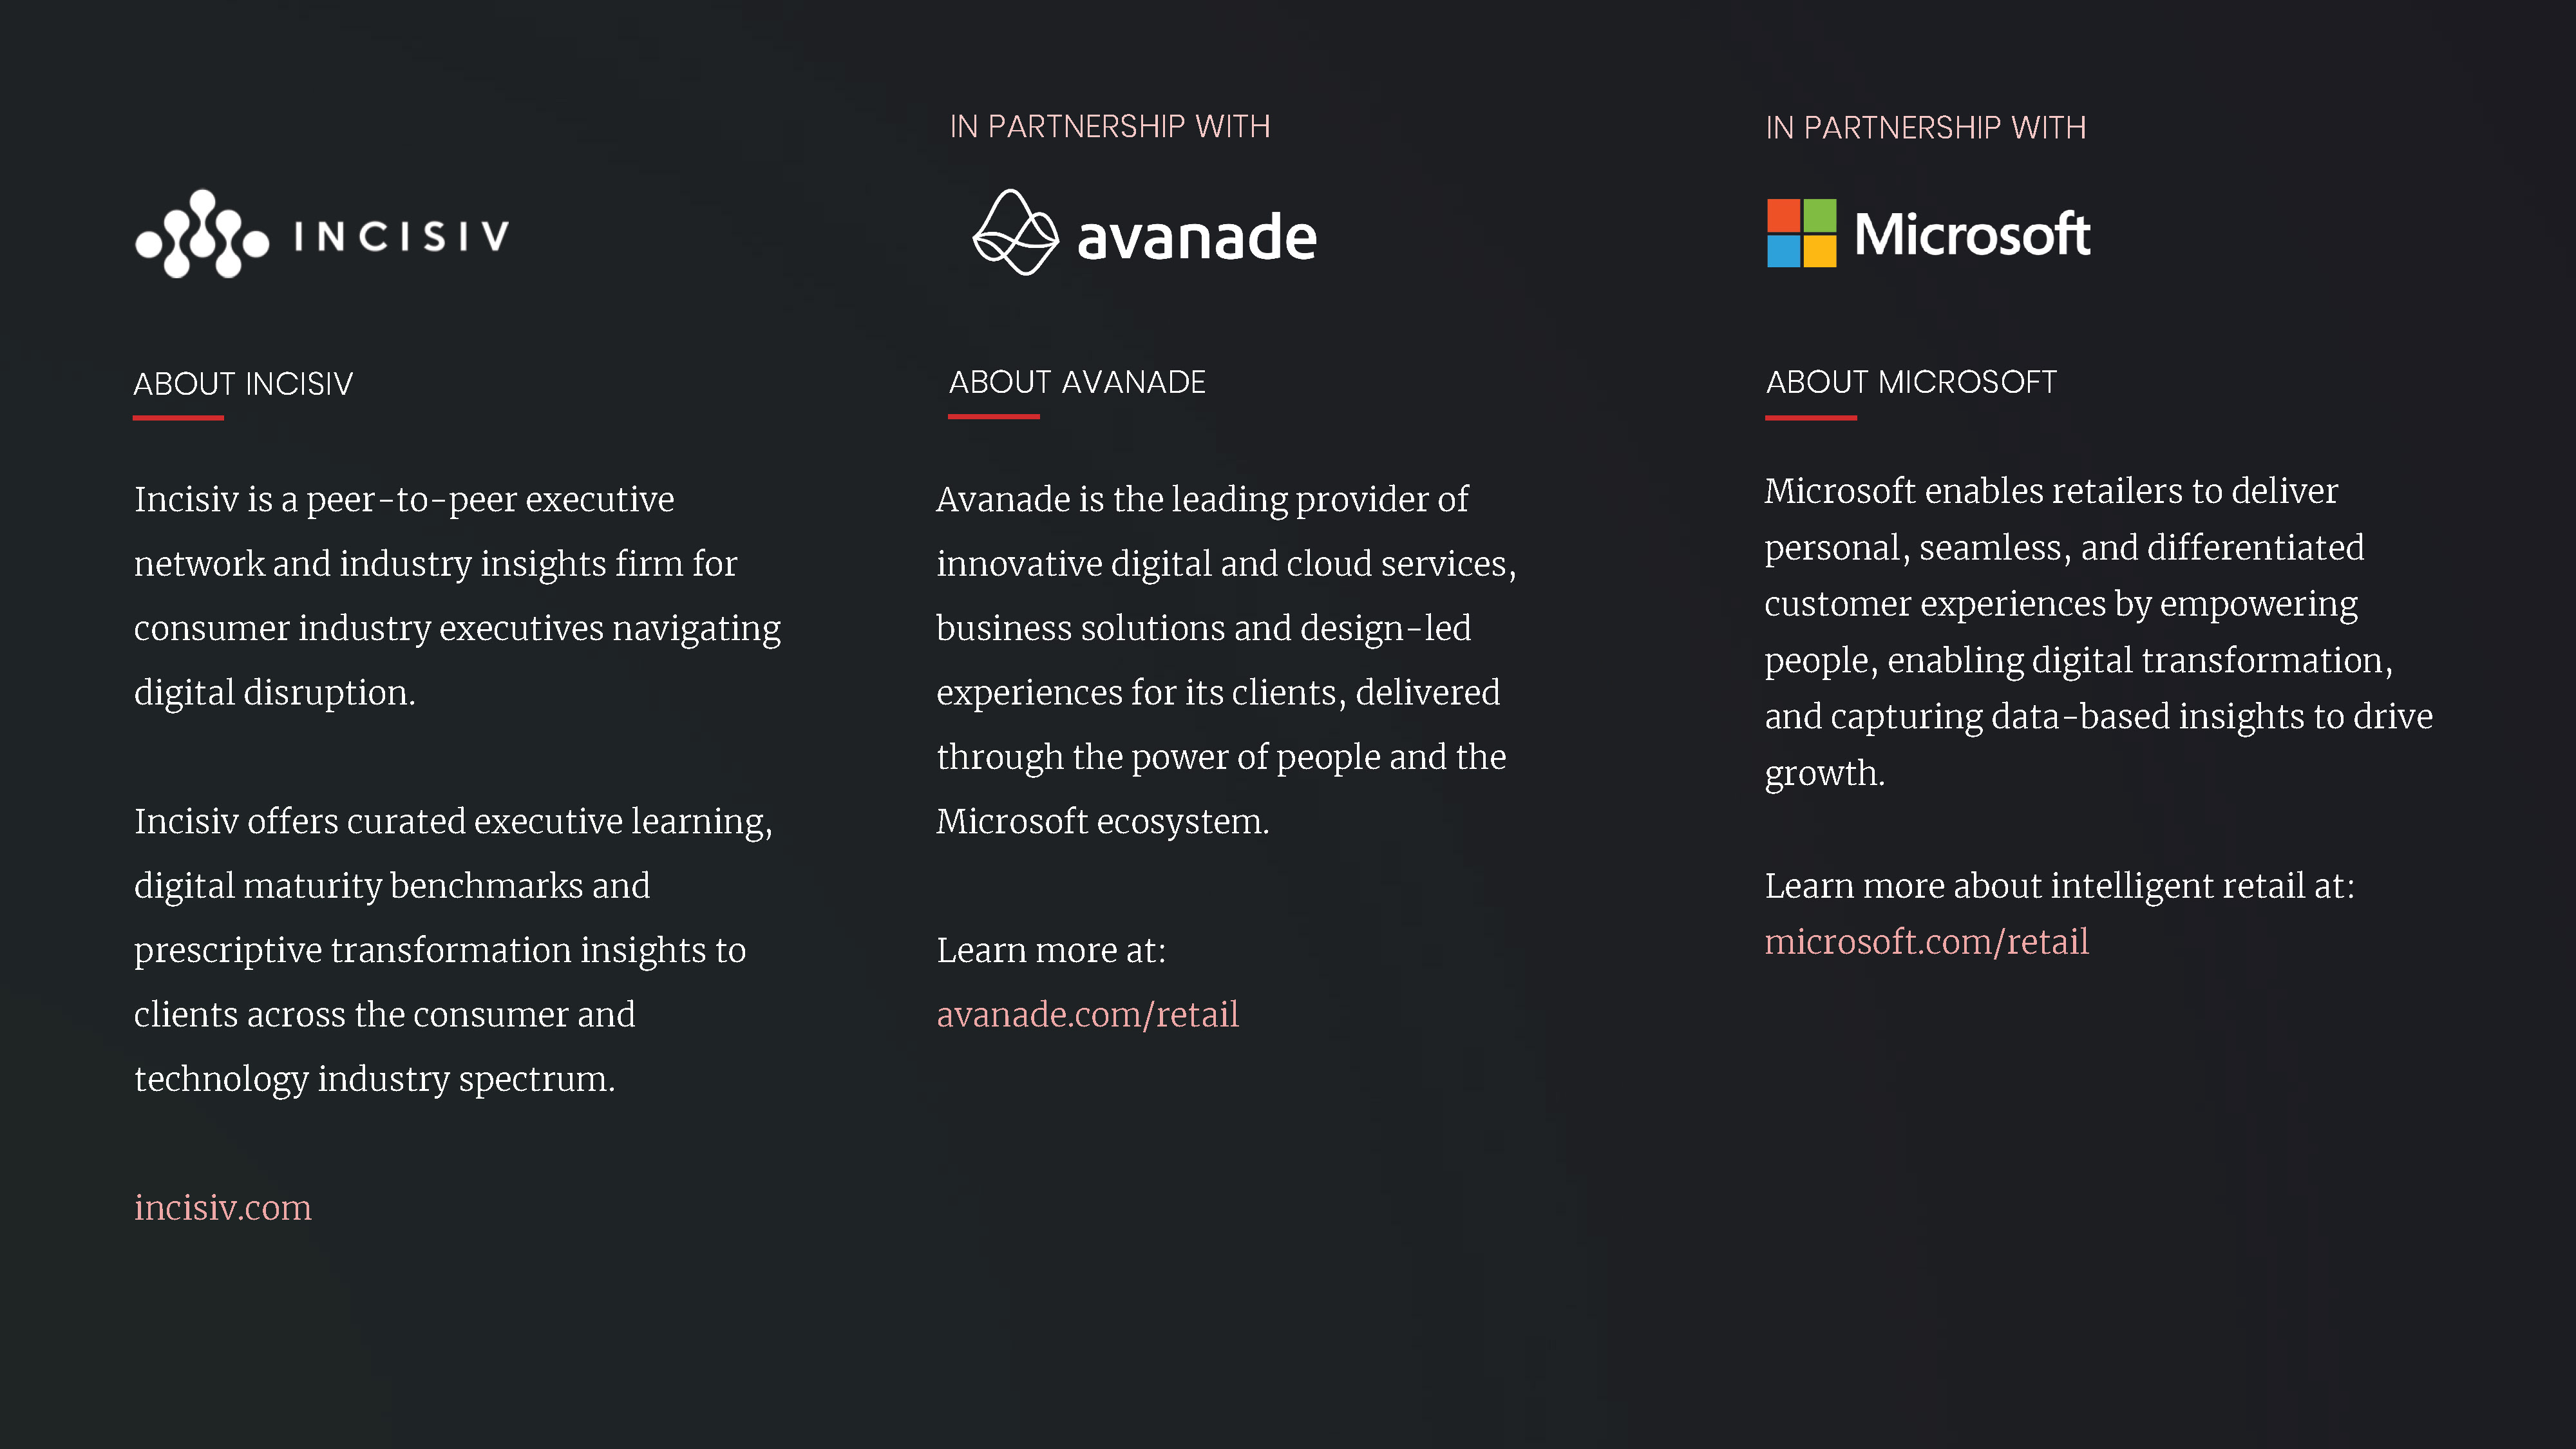Click IN PARTNERSHIP WITH label above Microsoft
This screenshot has height=1449, width=2576.
1926,128
